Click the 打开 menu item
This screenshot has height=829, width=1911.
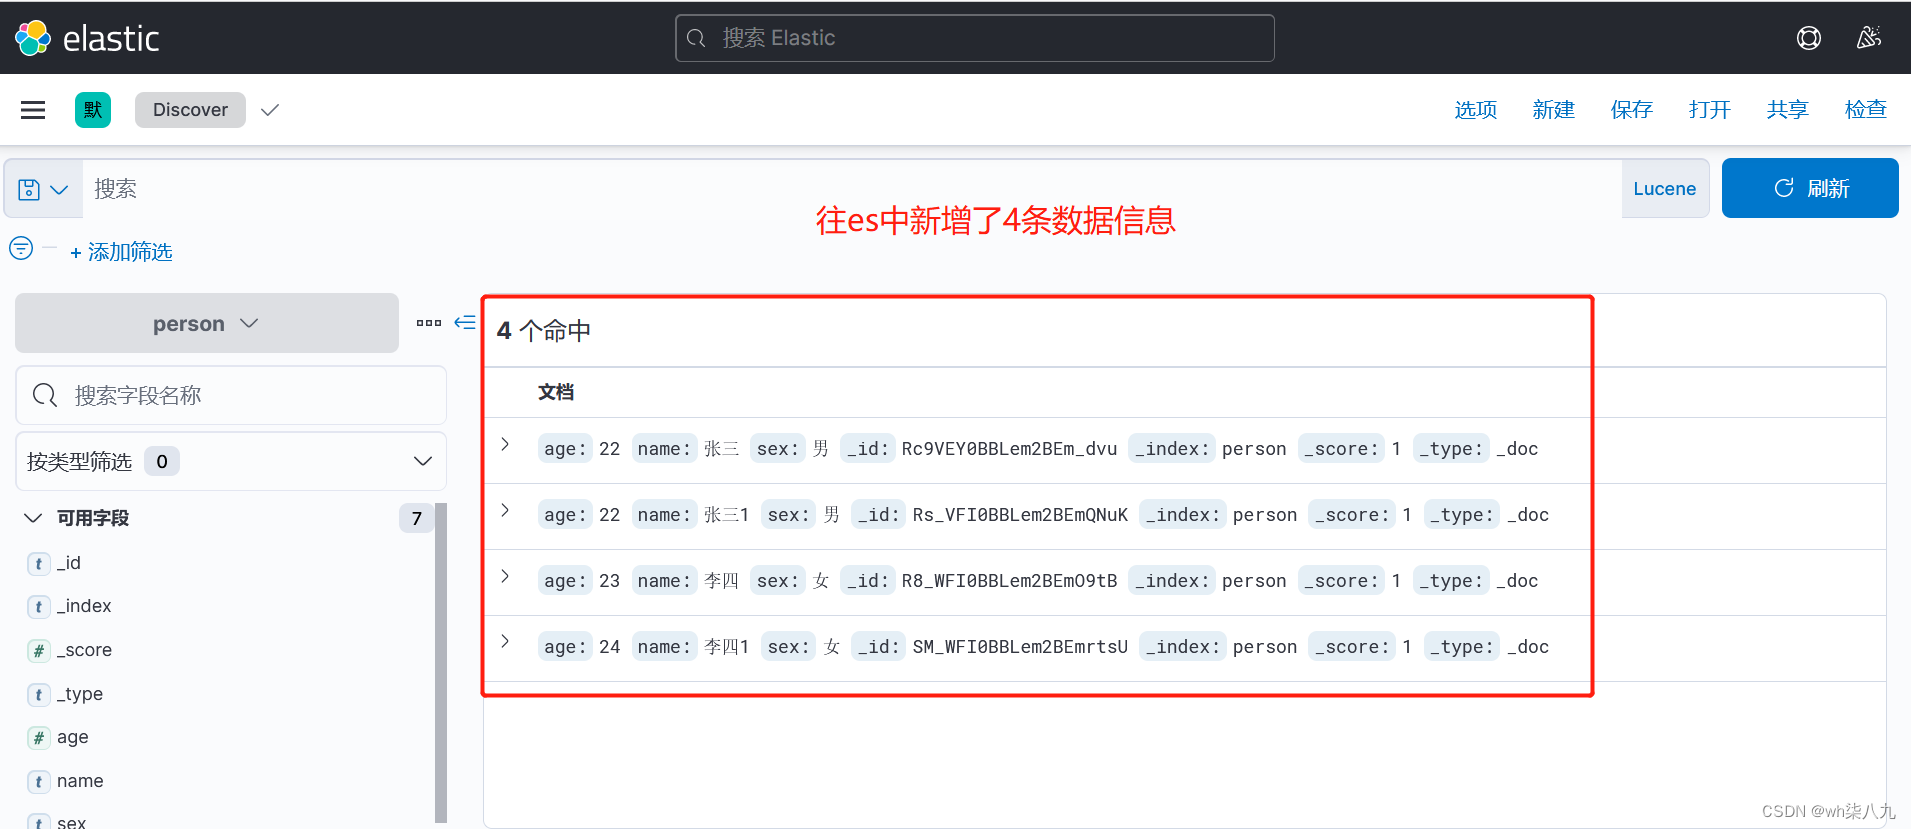click(1709, 110)
